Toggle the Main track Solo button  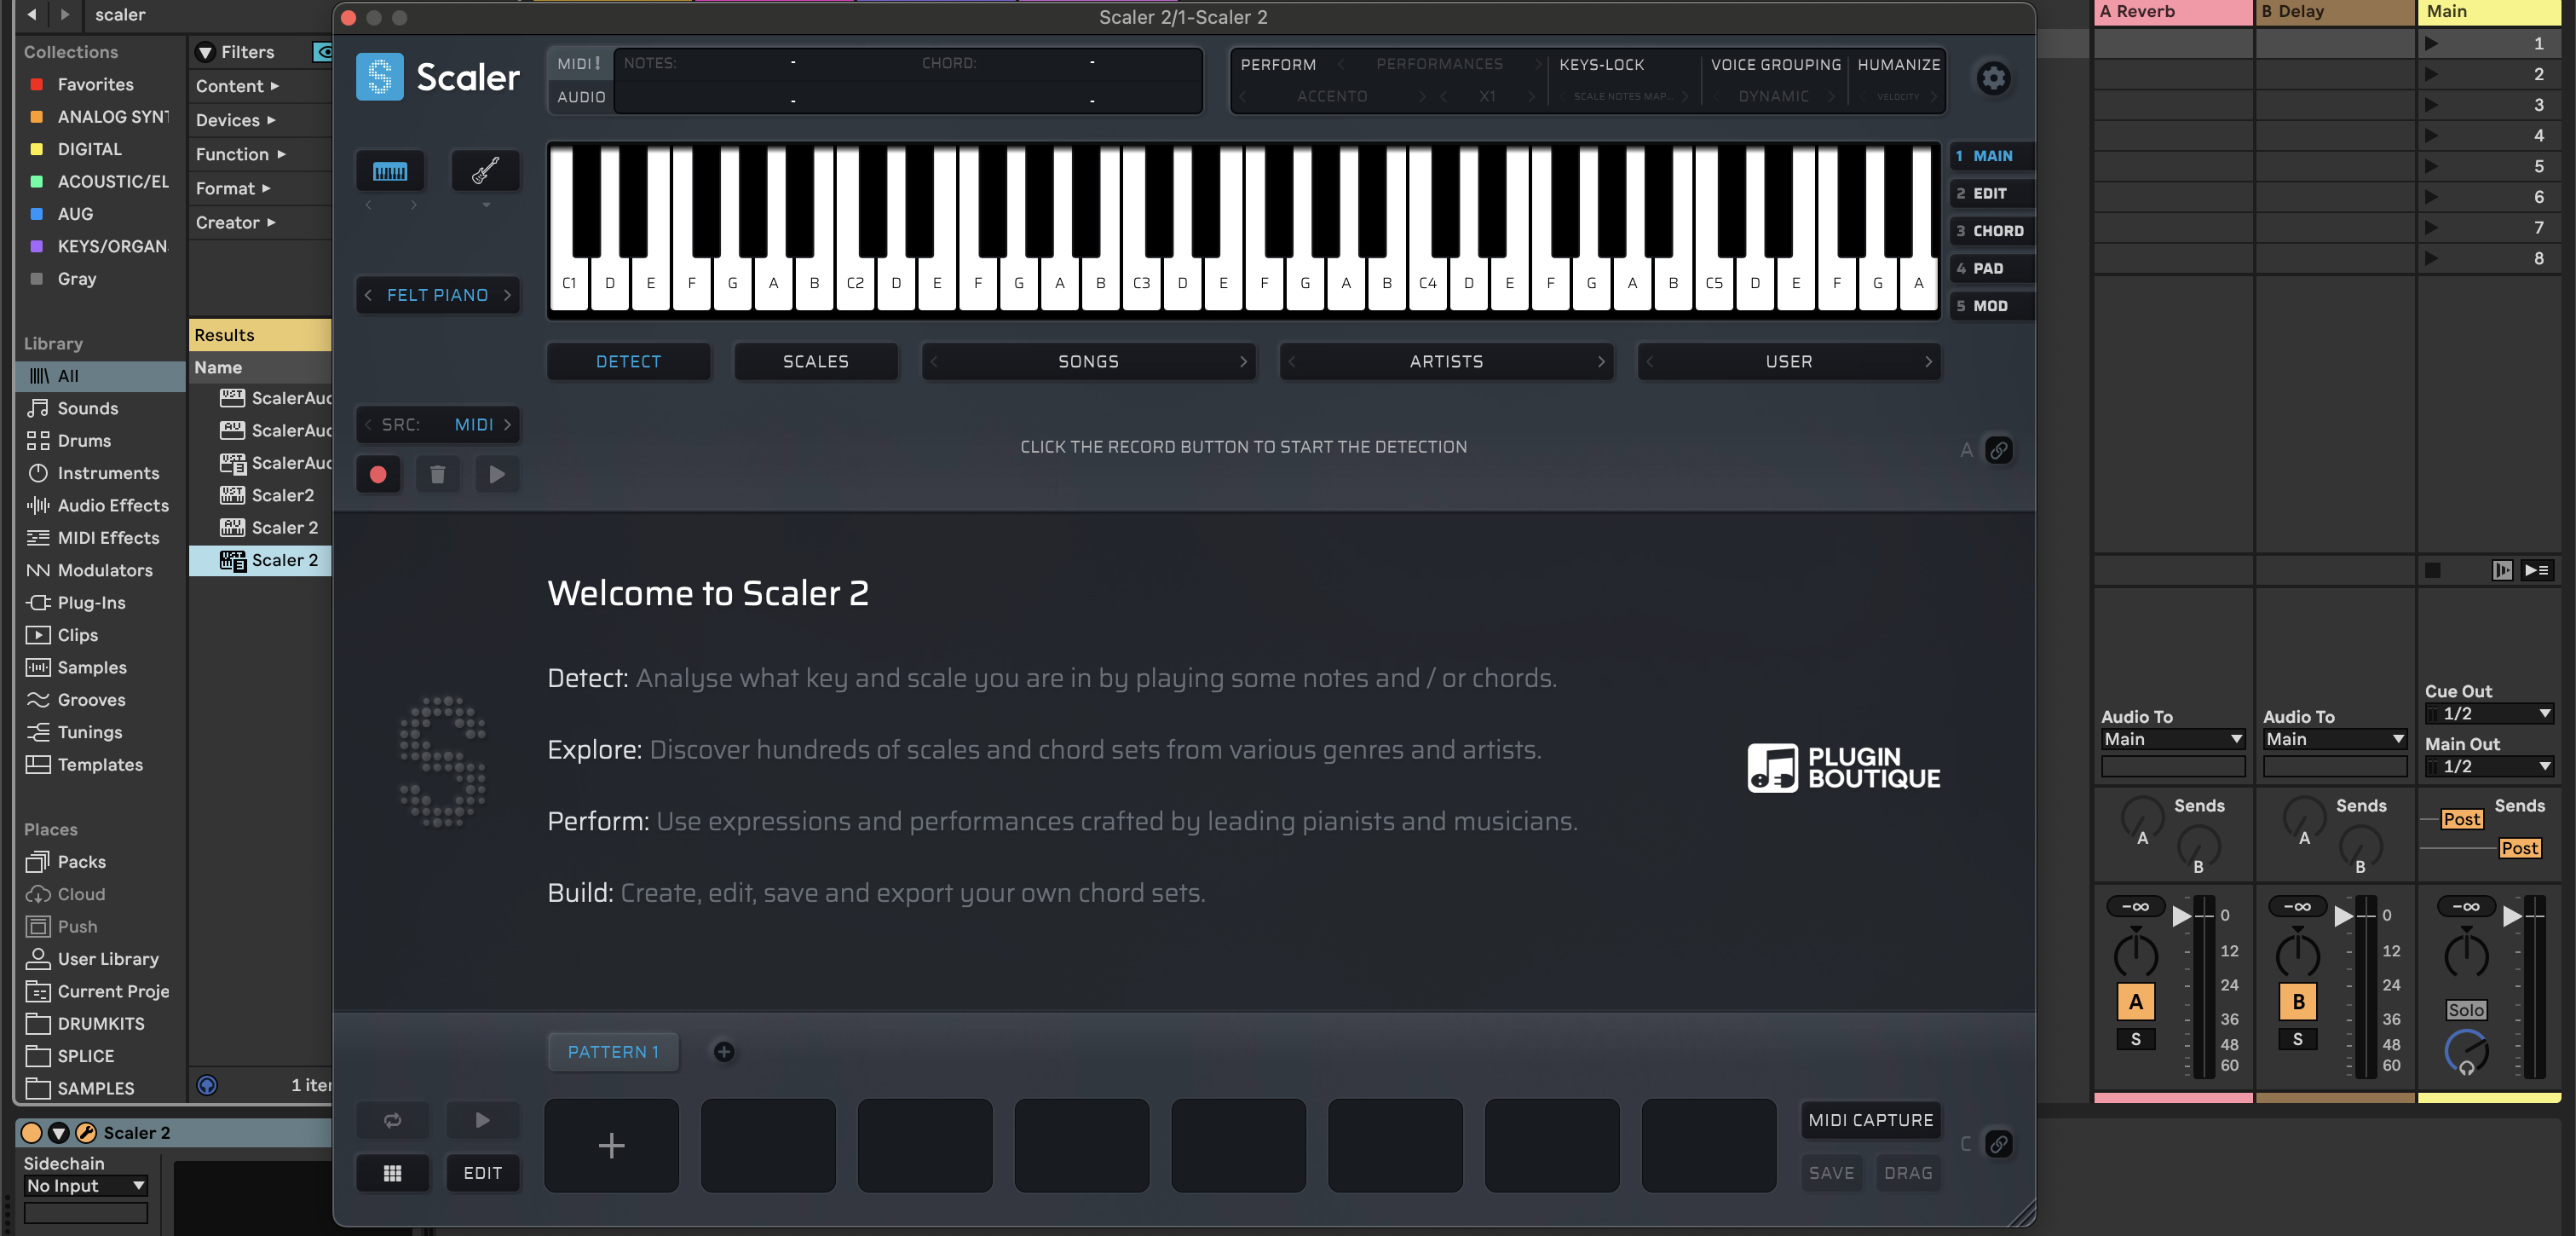coord(2465,1011)
